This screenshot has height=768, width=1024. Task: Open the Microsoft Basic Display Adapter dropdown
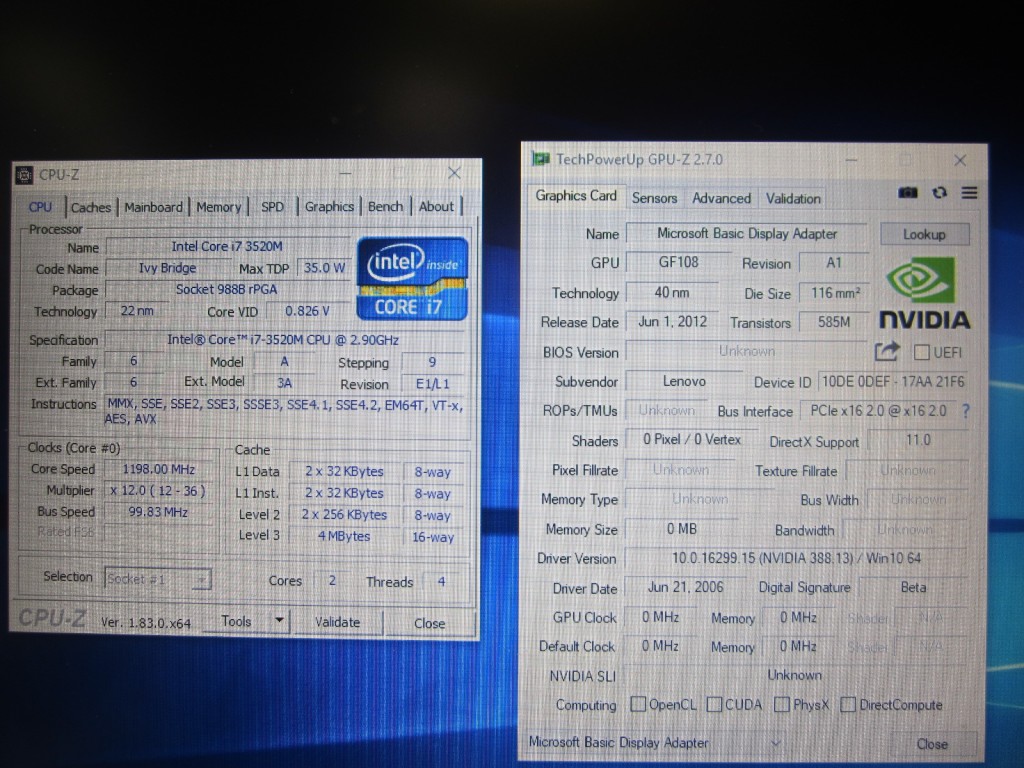[655, 743]
